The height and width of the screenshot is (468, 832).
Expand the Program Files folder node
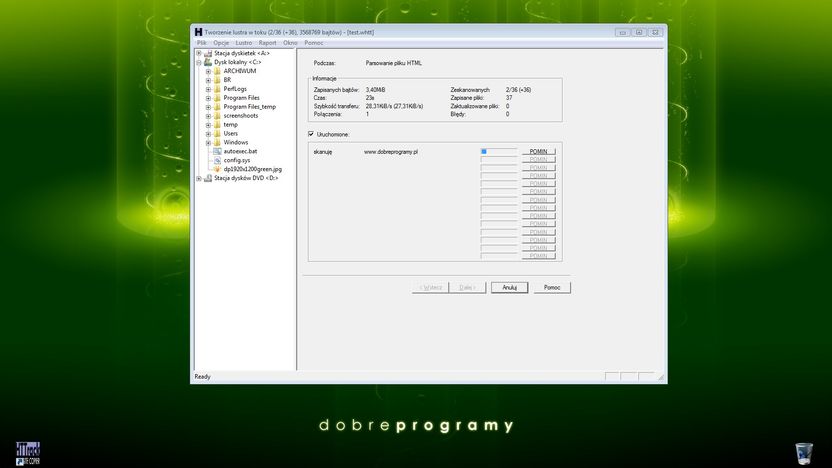pyautogui.click(x=208, y=98)
